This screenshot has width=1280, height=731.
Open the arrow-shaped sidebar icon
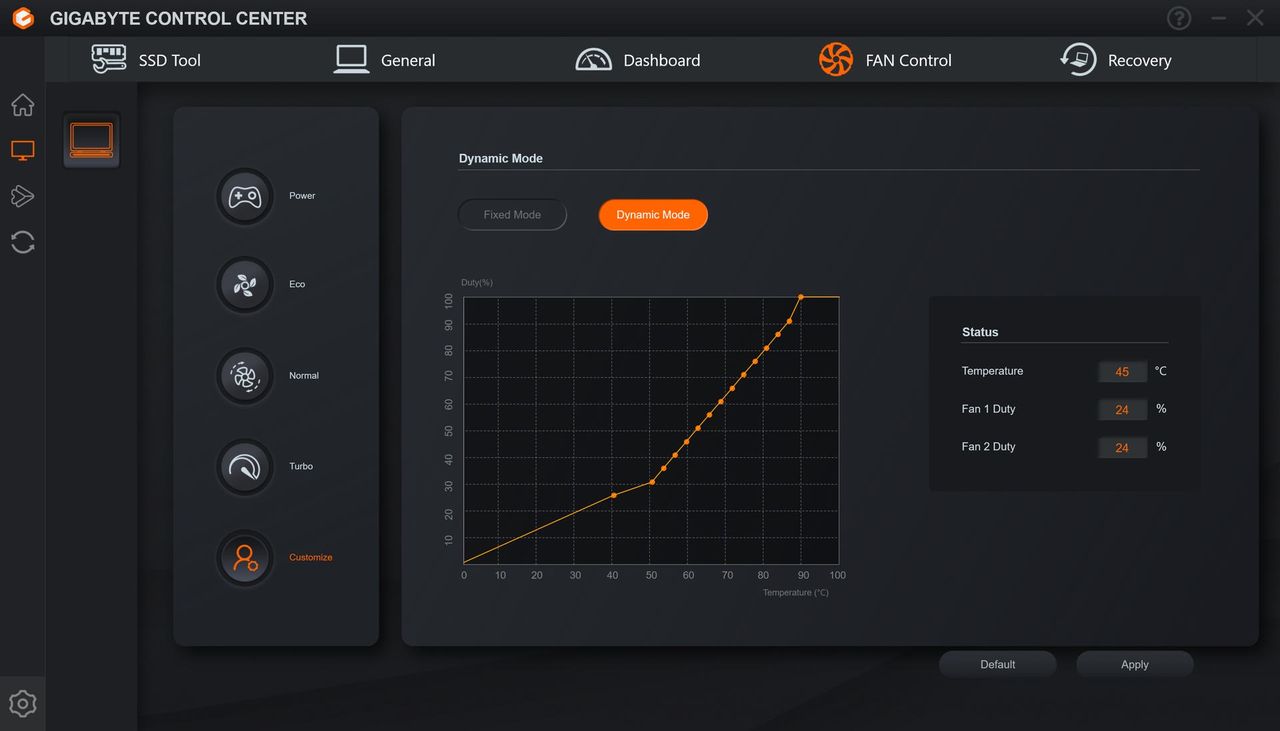[x=22, y=196]
